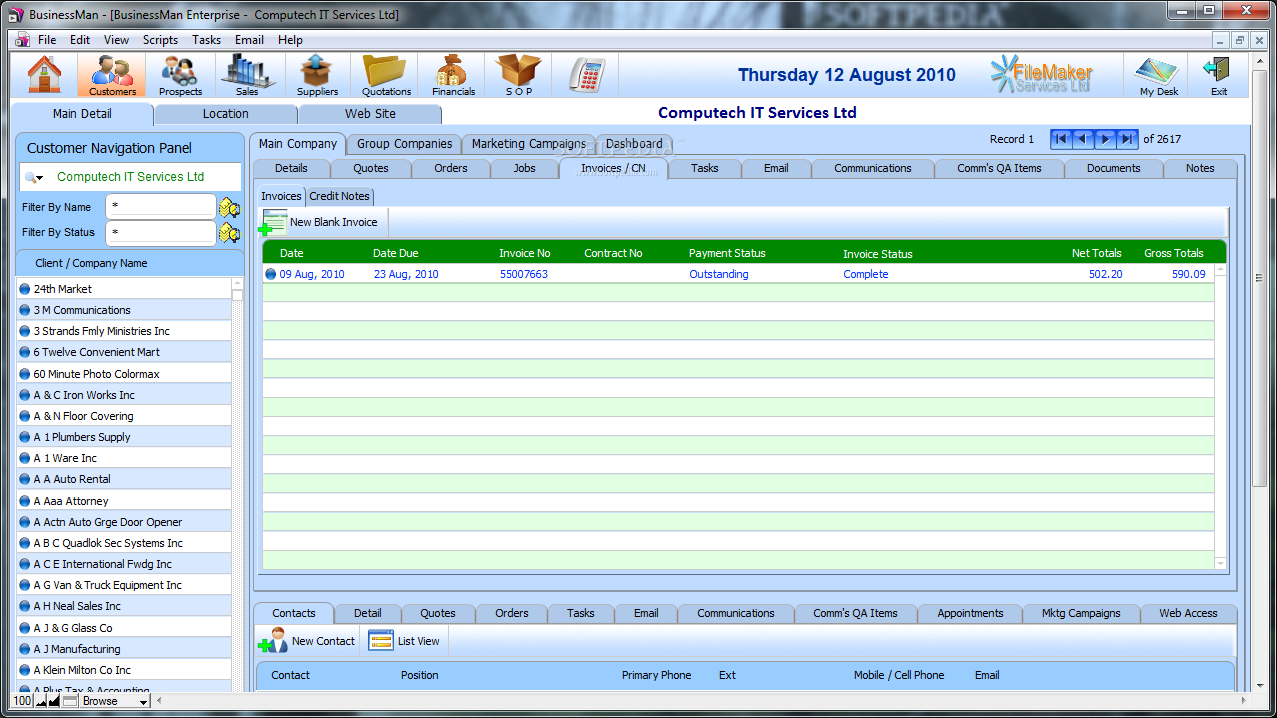
Task: Click the Outstanding payment status
Action: (x=719, y=274)
